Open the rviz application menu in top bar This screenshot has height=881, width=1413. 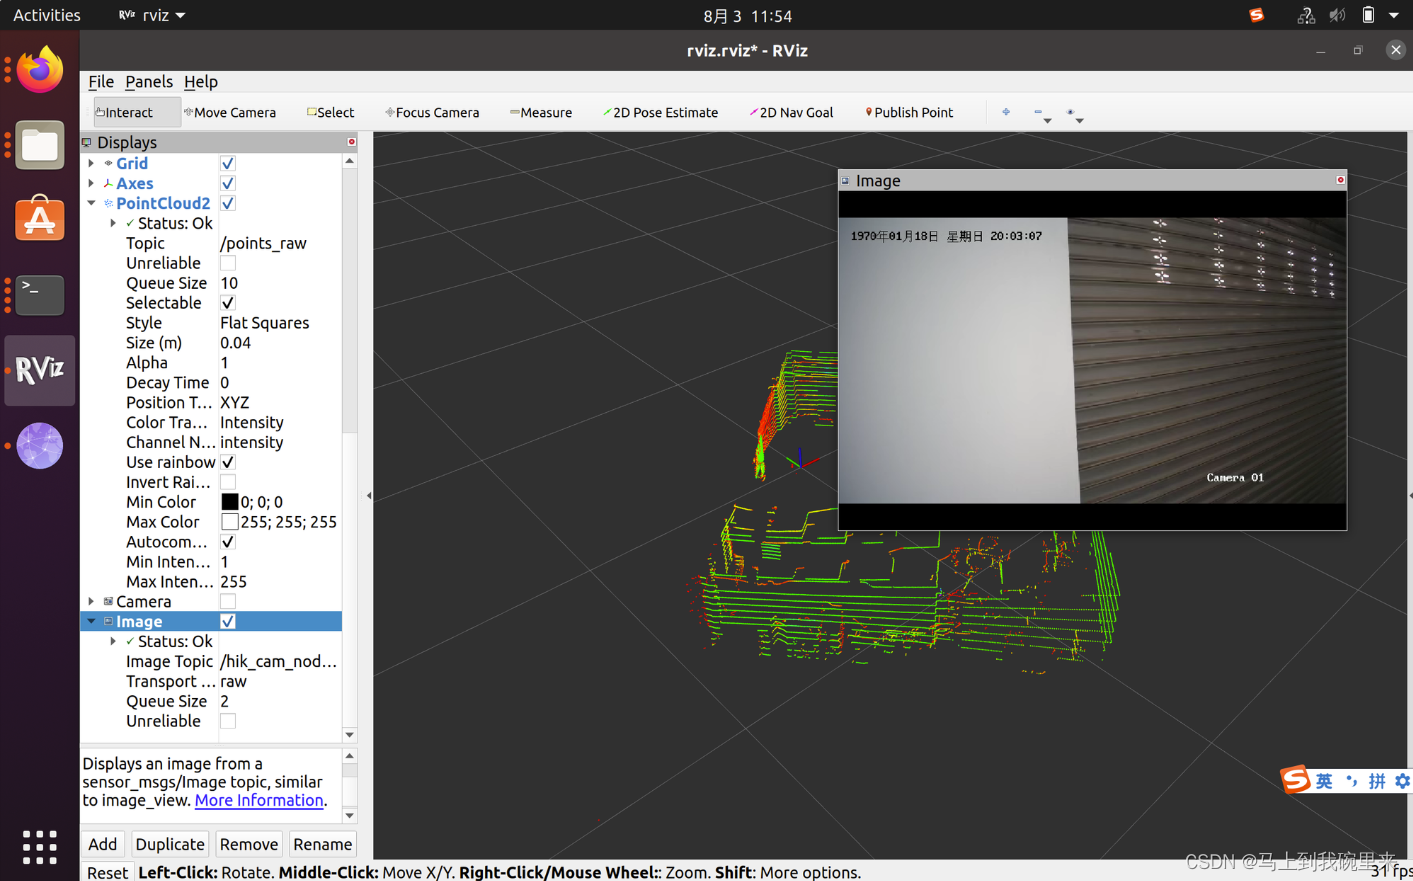point(152,15)
